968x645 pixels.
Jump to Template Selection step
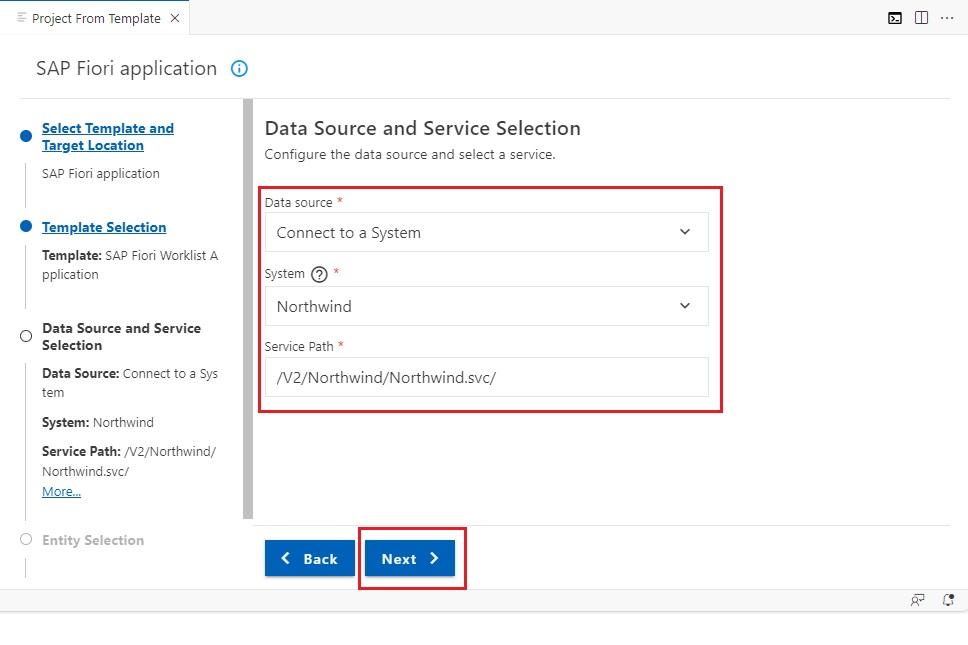[x=104, y=227]
